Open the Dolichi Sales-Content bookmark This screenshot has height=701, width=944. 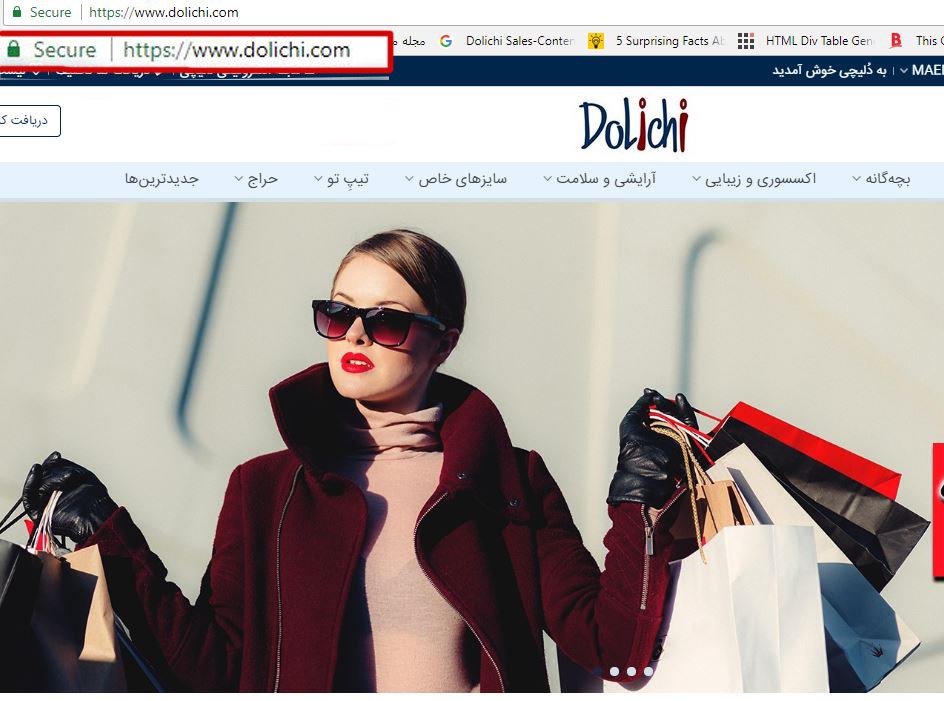pos(518,41)
